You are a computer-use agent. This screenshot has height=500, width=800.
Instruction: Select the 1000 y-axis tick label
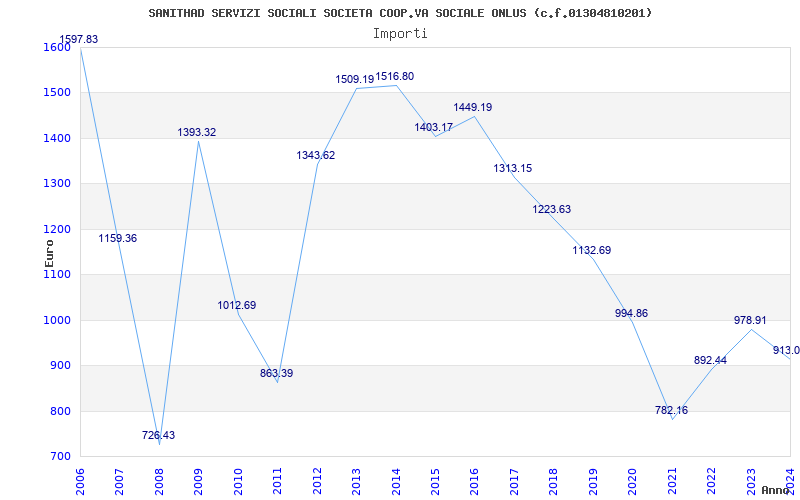(57, 320)
